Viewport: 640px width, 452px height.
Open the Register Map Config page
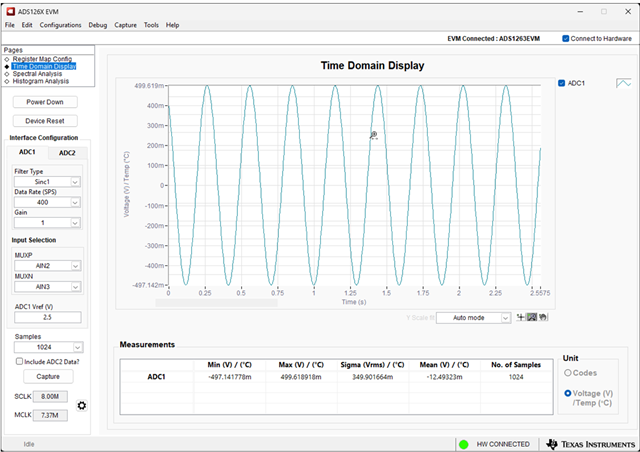(42, 59)
